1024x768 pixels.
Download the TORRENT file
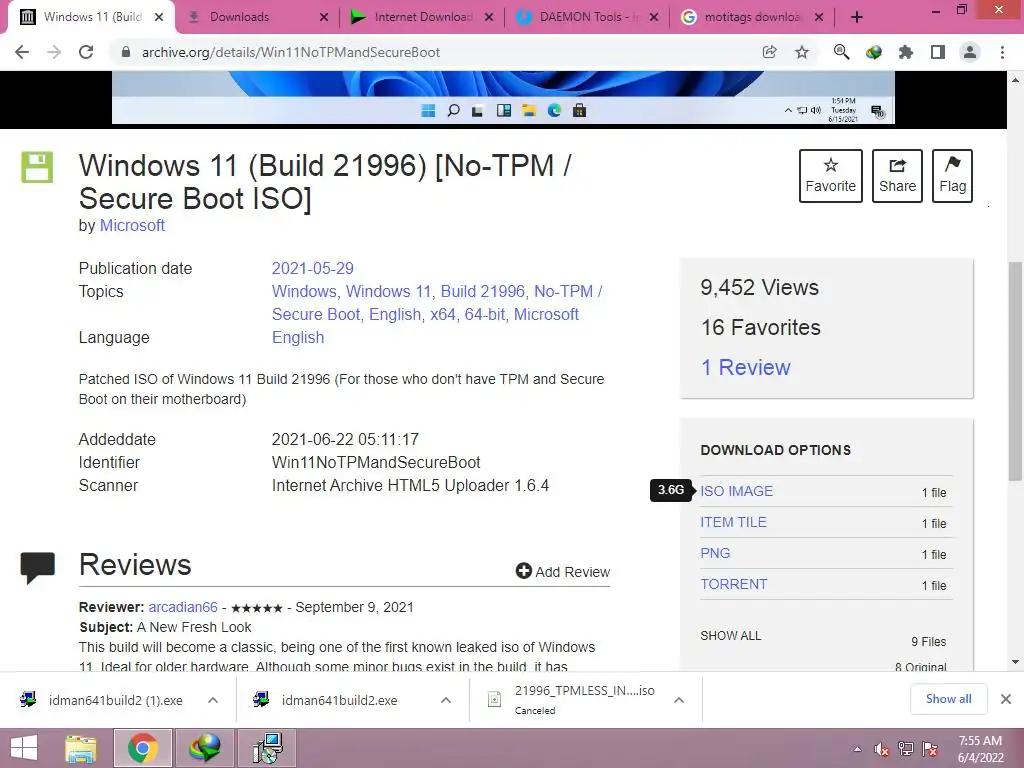(733, 584)
